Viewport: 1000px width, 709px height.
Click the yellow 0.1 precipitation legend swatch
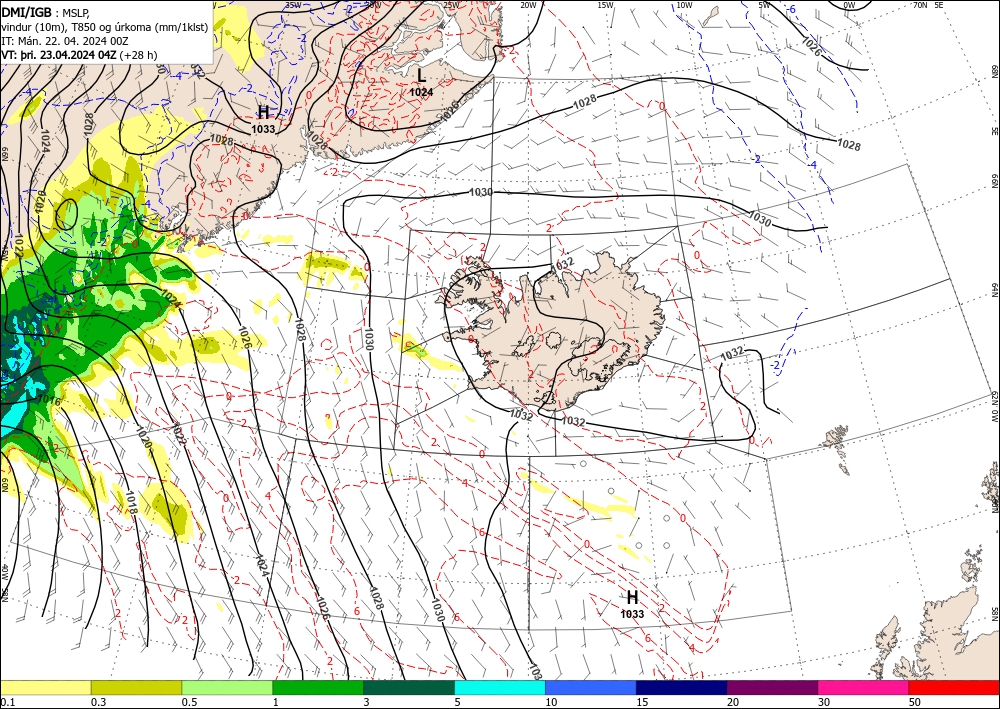pyautogui.click(x=45, y=688)
